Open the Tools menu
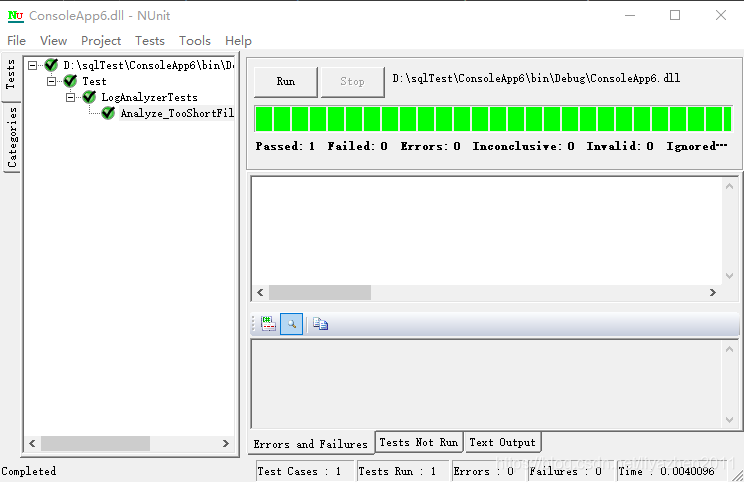Screen dimensions: 744x482 [195, 41]
